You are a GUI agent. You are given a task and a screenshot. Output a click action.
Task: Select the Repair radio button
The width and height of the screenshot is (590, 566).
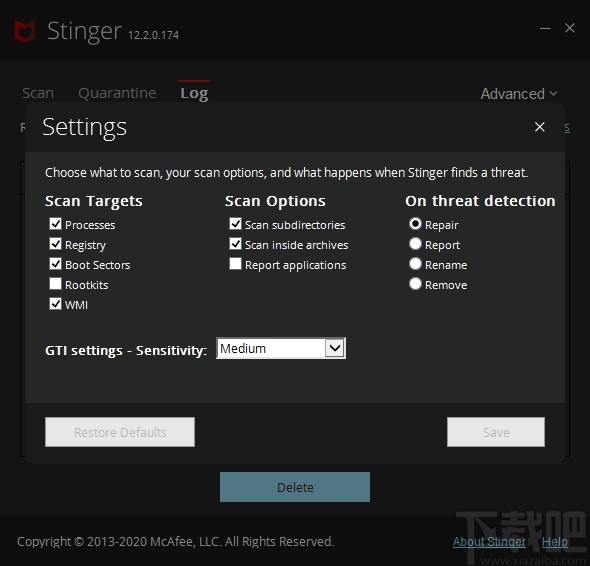tap(415, 224)
